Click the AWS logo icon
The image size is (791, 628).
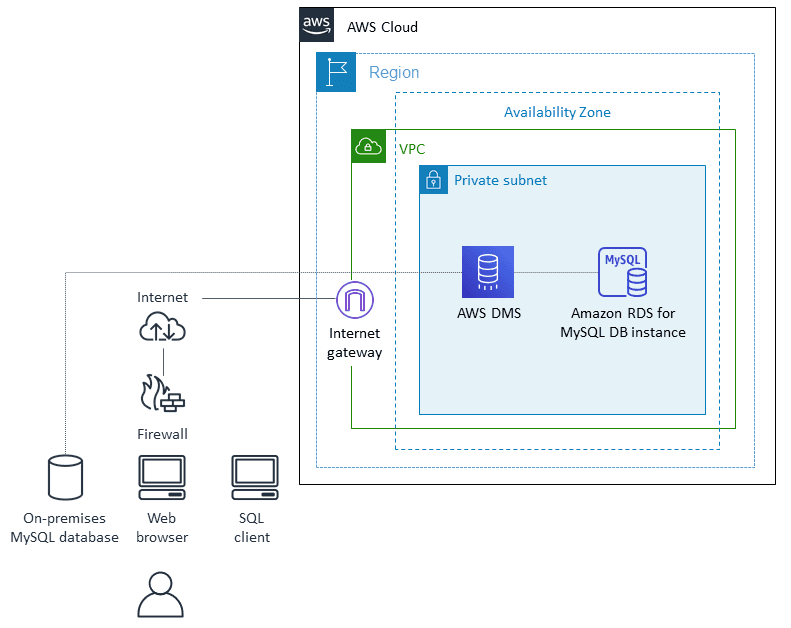point(317,25)
